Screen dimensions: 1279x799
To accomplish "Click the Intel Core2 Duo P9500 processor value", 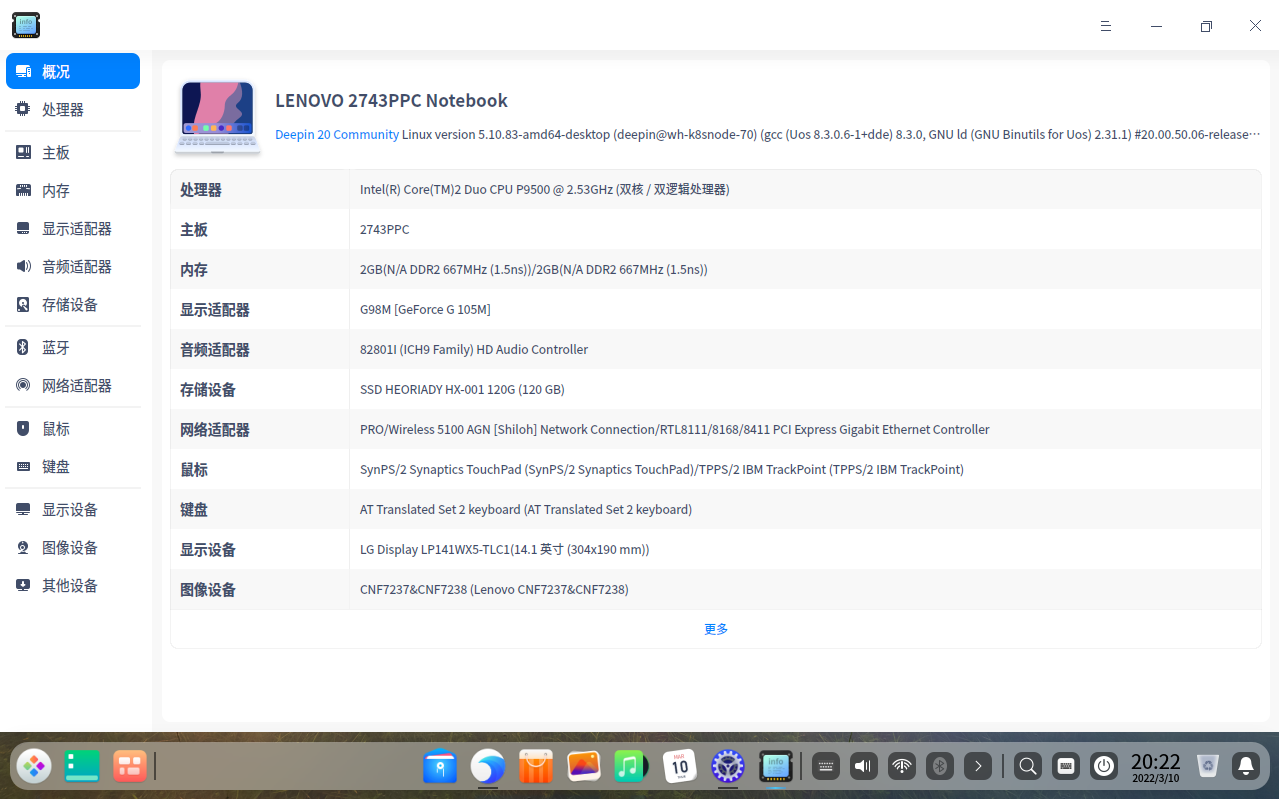I will coord(545,189).
